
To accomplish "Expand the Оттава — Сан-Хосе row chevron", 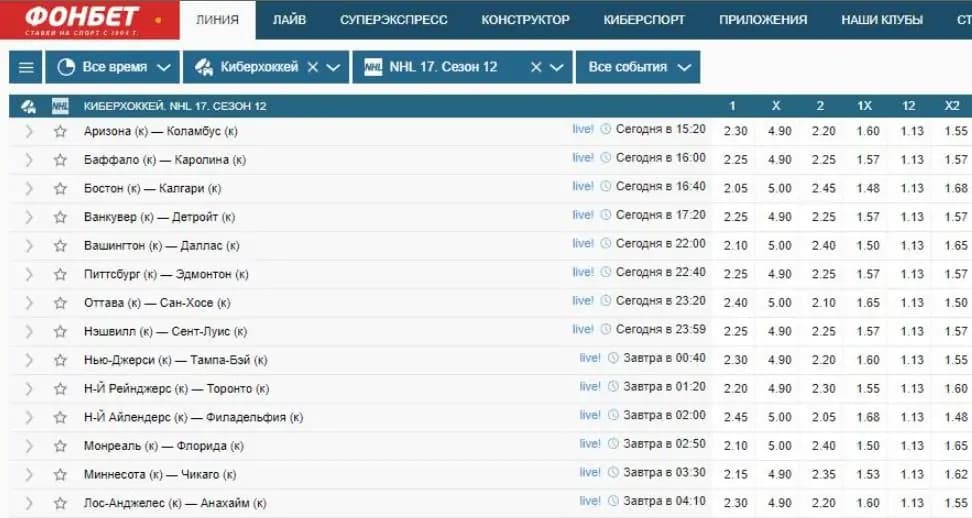I will pyautogui.click(x=29, y=303).
